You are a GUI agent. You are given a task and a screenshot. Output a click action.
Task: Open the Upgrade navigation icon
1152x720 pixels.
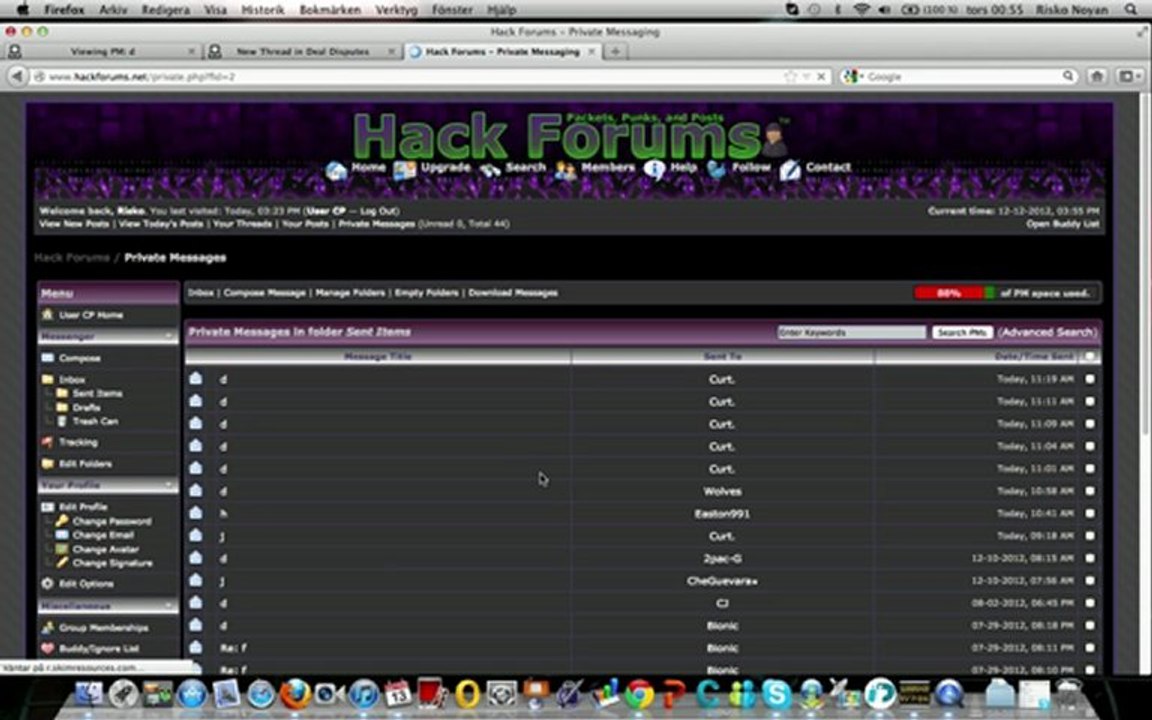(405, 170)
